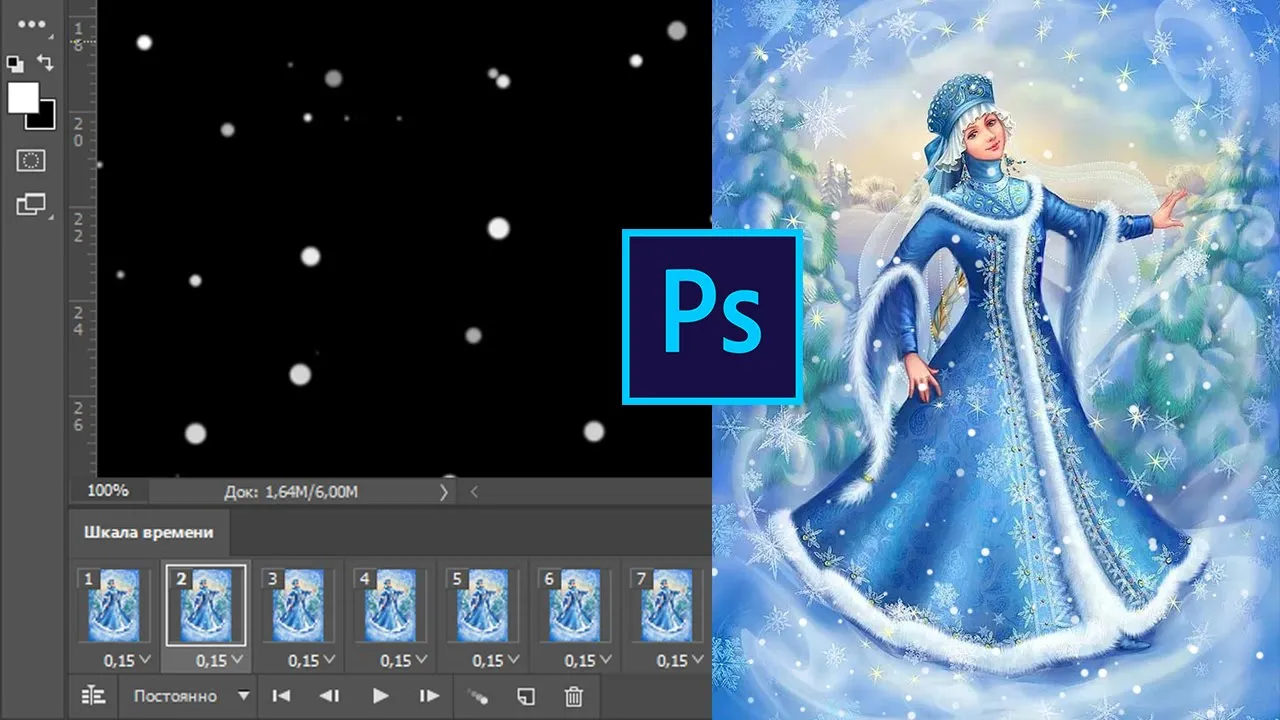This screenshot has height=720, width=1280.
Task: Play the frame animation
Action: tap(380, 696)
